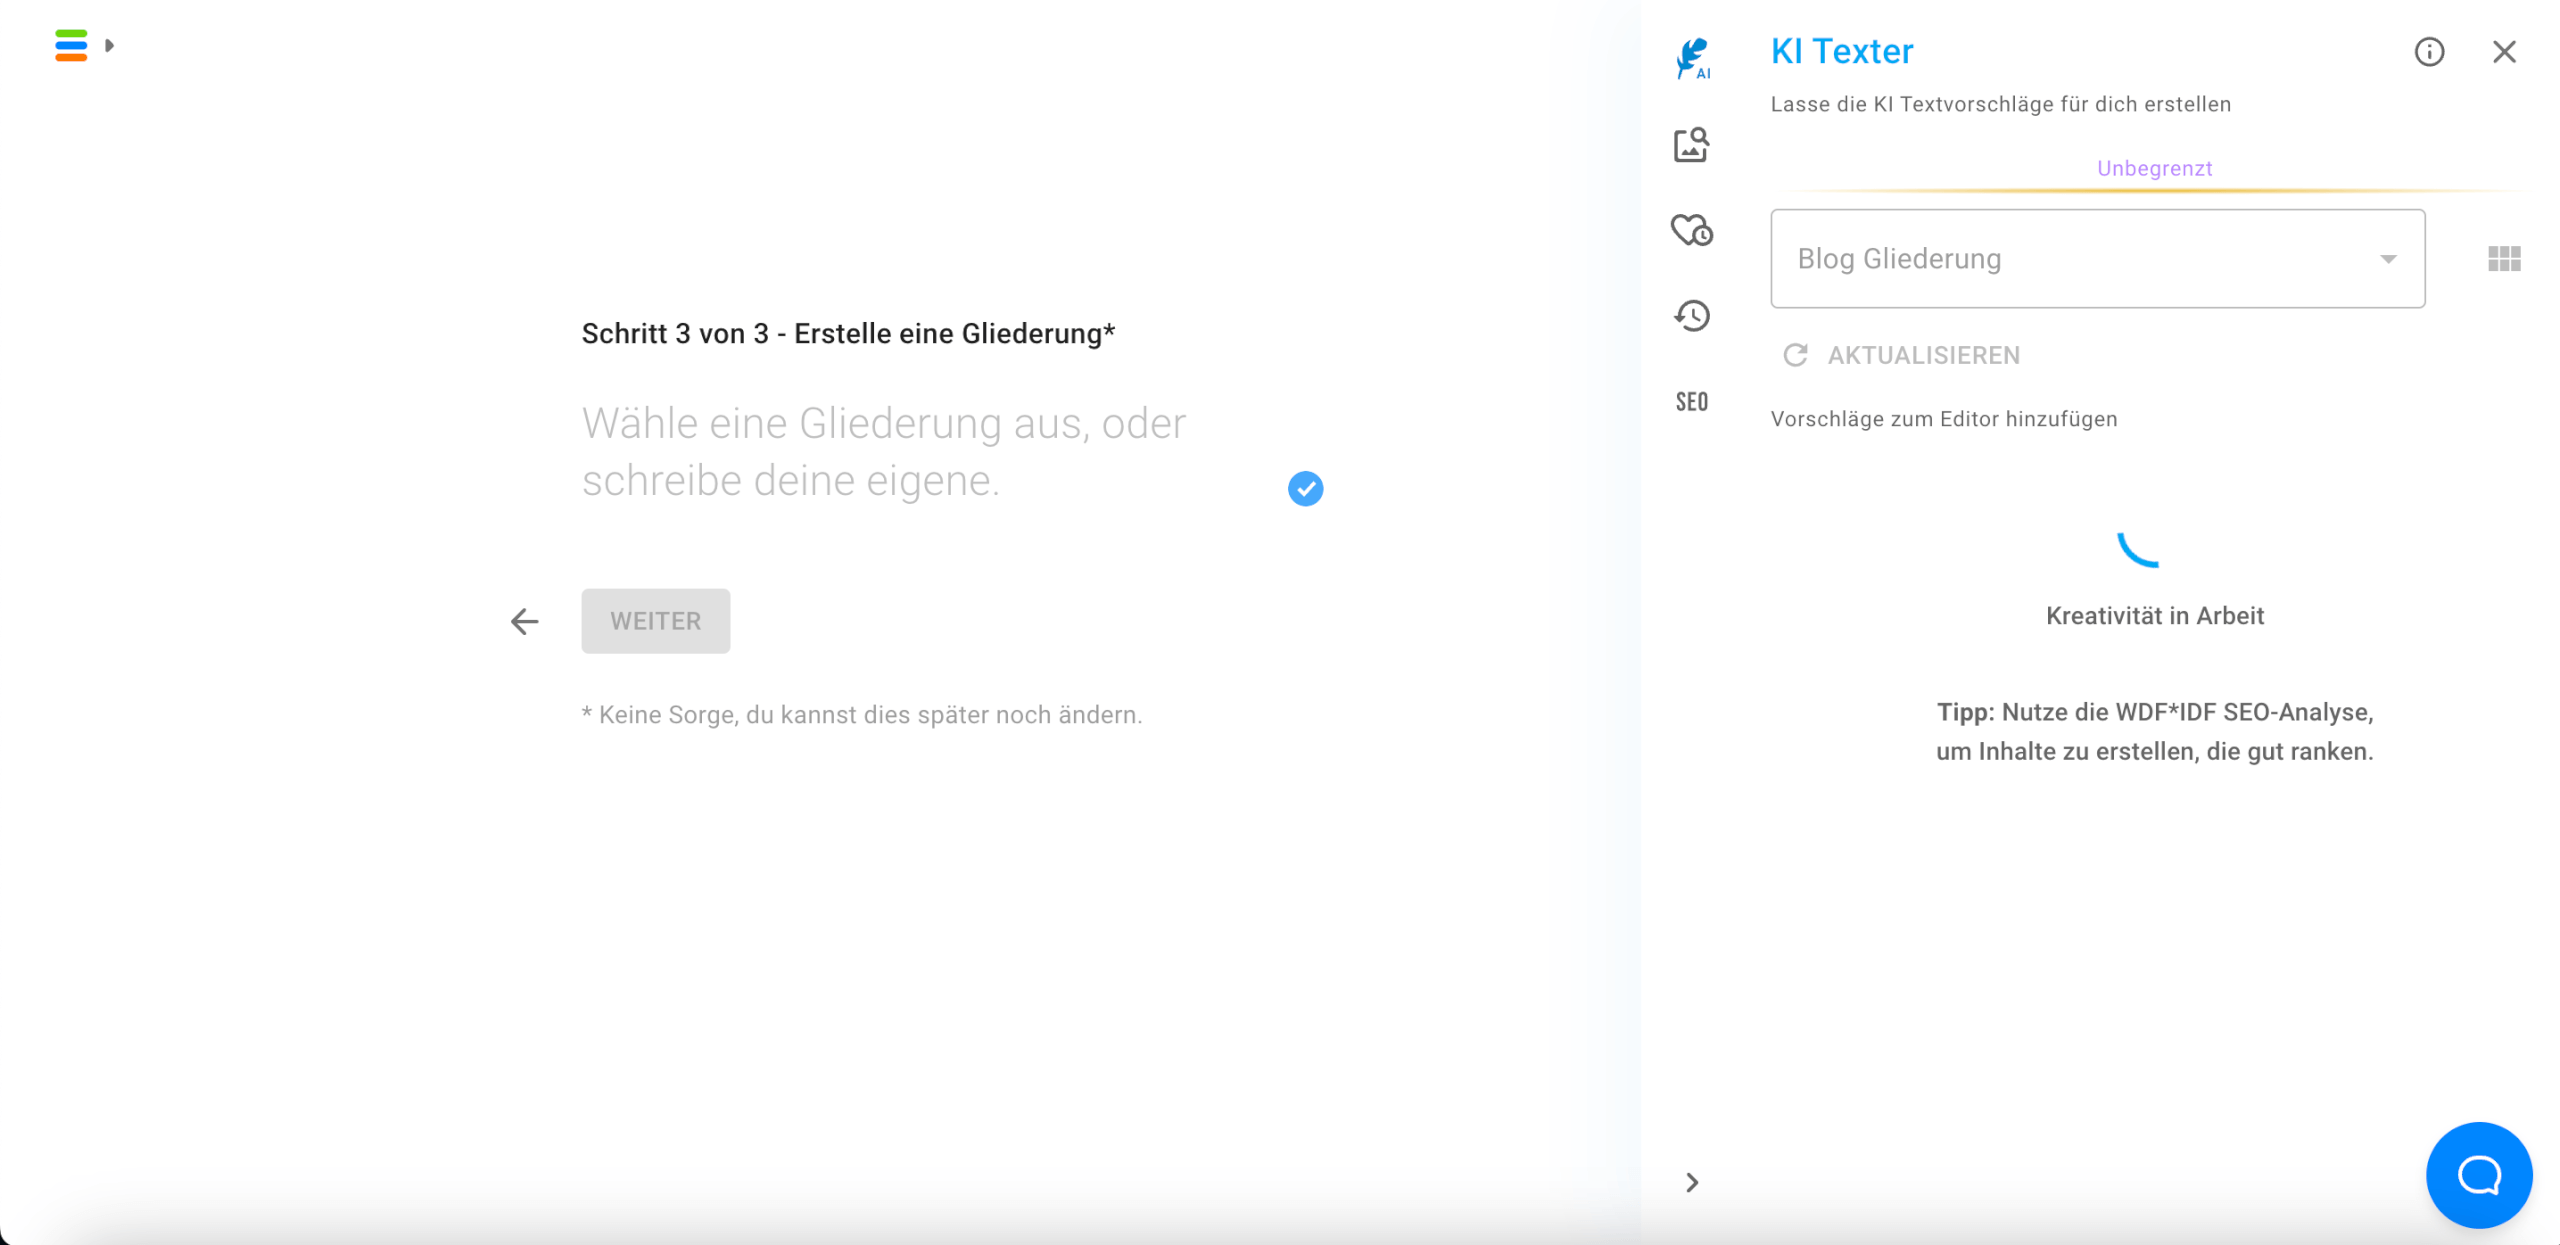Screen dimensions: 2560x1245
Task: Open favorites heart-clock icon
Action: (x=1692, y=230)
